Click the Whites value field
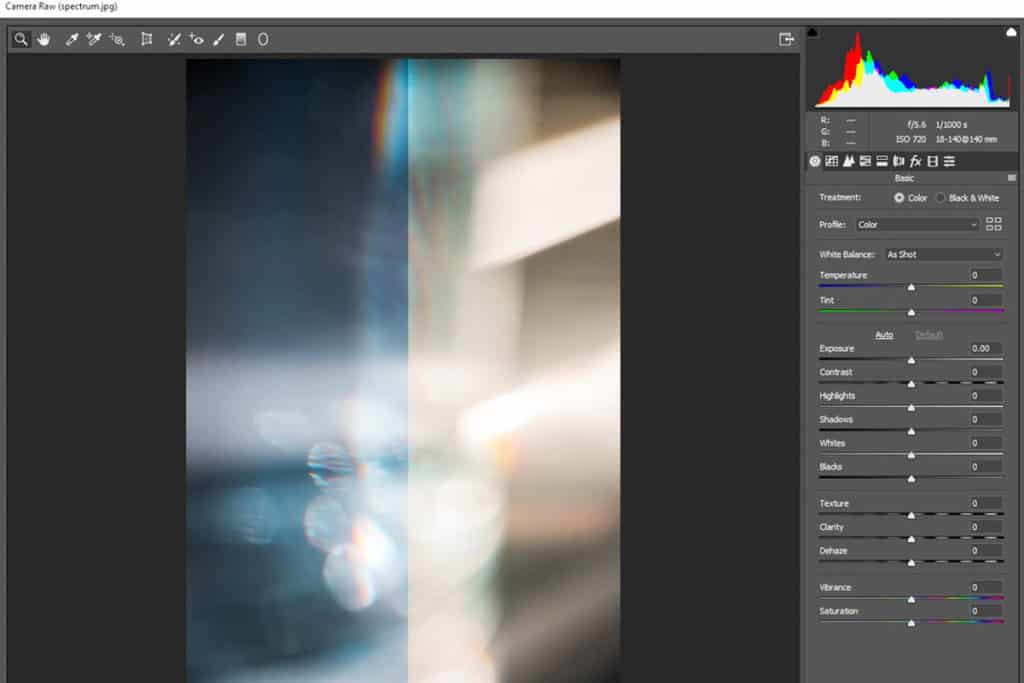The image size is (1024, 683). [x=985, y=443]
